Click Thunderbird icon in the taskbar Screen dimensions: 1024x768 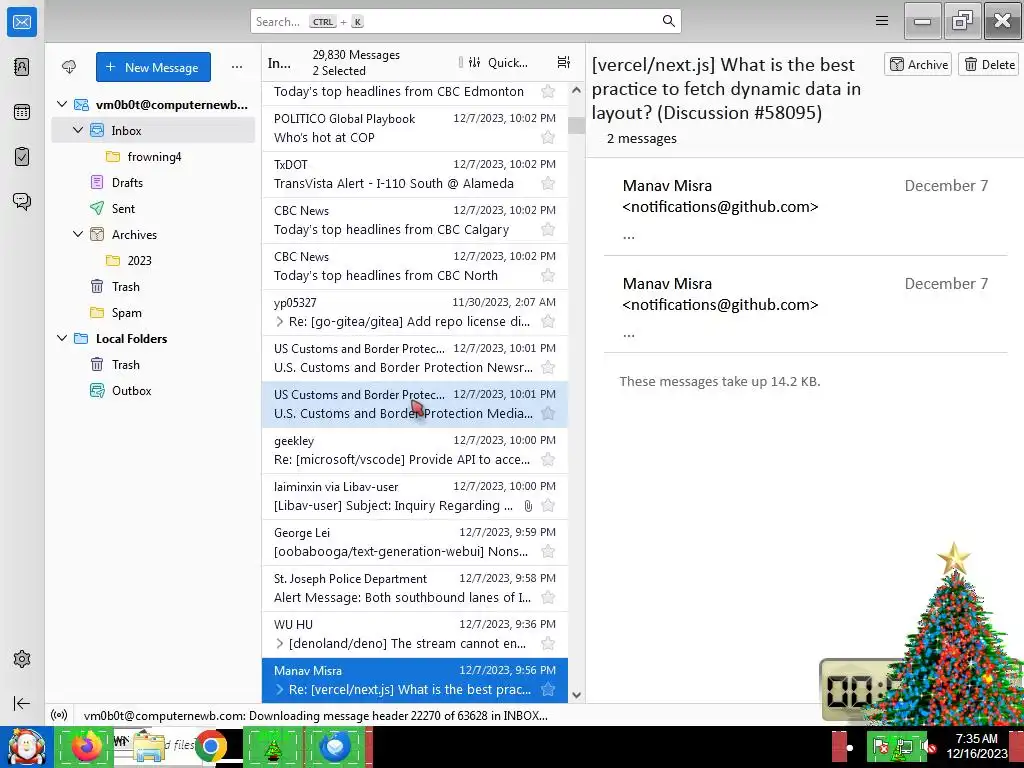(335, 746)
